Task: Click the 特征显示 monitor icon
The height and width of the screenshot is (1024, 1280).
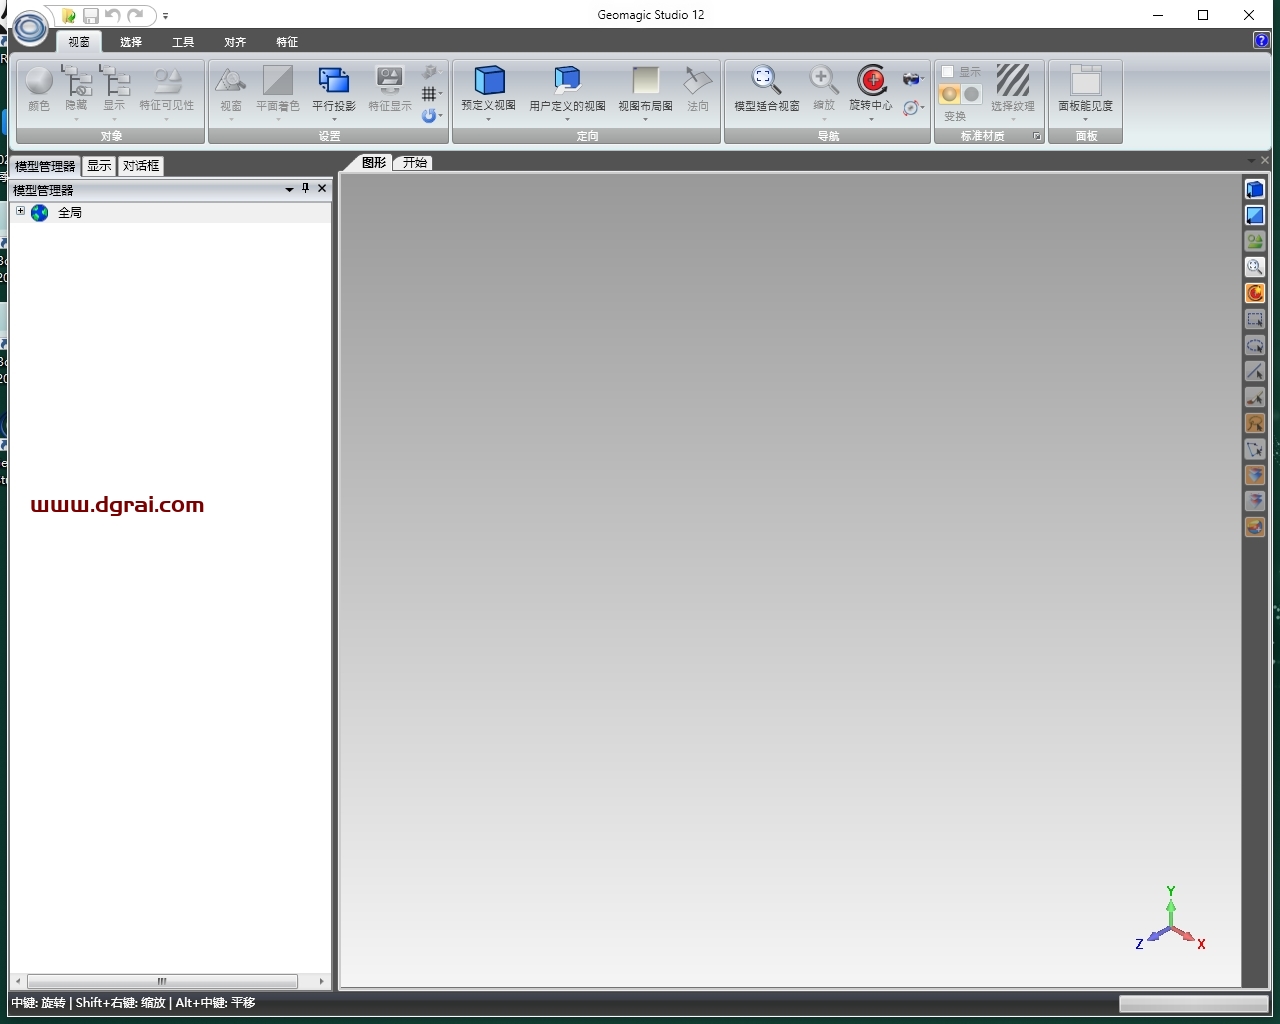Action: pyautogui.click(x=389, y=81)
